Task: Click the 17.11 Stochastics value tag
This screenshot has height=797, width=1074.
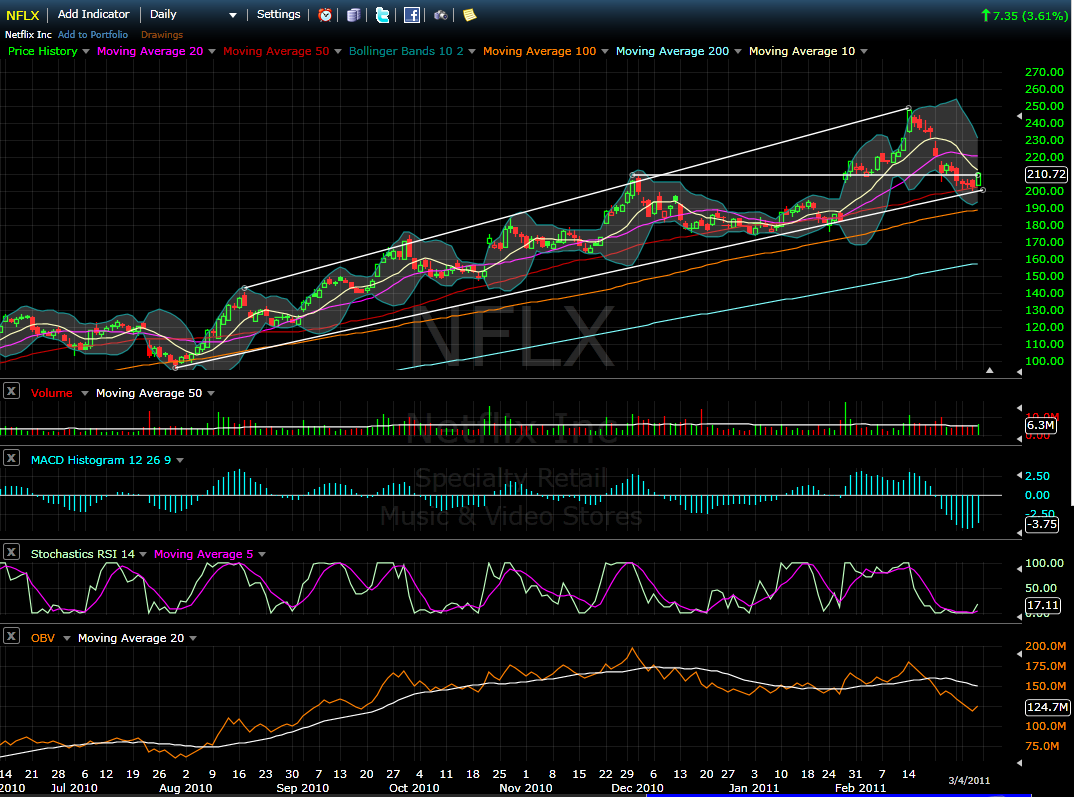Action: 1043,605
